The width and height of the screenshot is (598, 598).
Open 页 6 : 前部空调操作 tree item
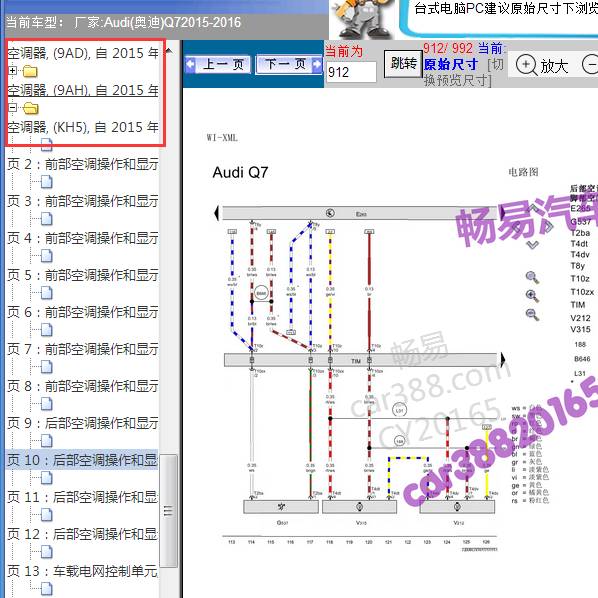(83, 312)
